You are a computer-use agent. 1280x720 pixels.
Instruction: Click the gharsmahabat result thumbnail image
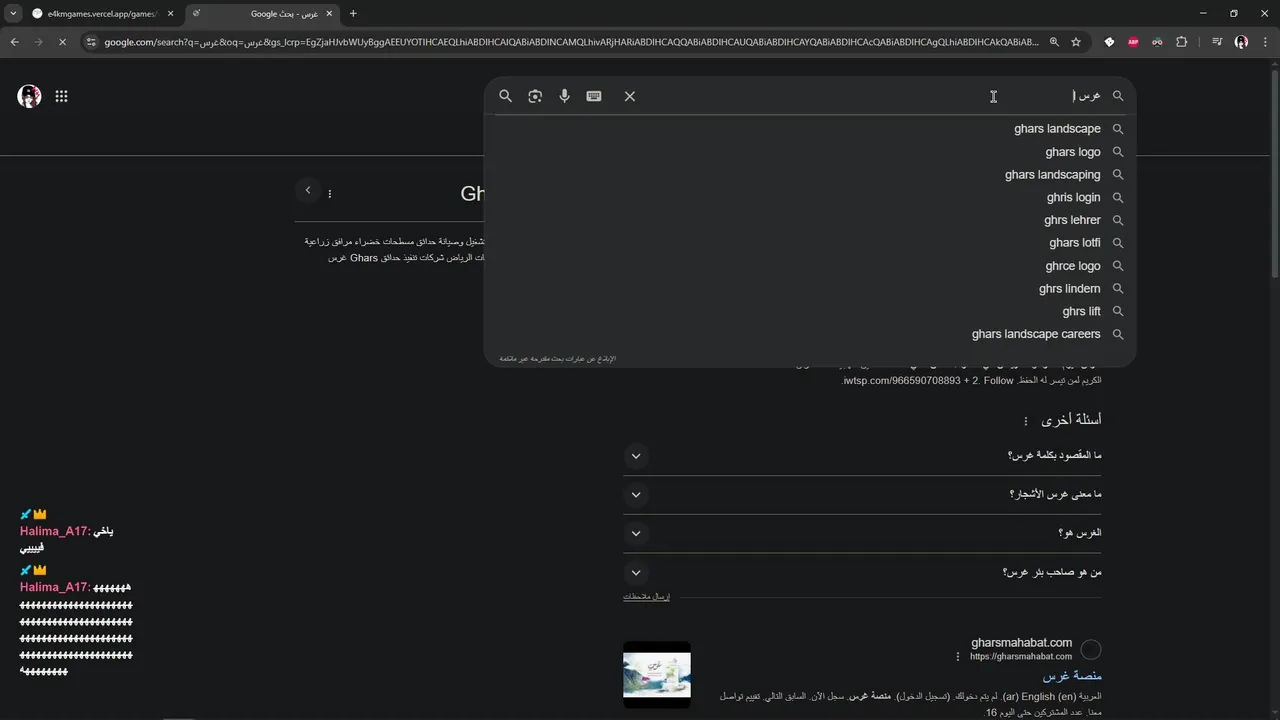click(x=657, y=674)
